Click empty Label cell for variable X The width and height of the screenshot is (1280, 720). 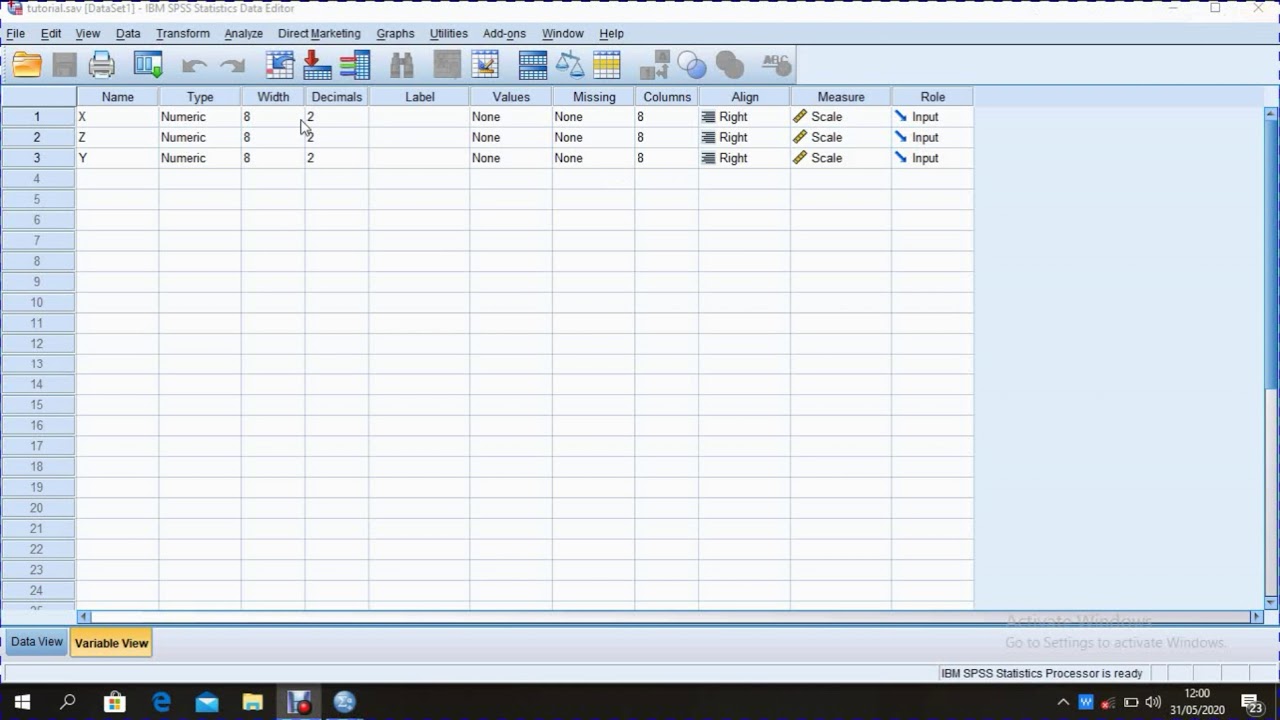coord(419,117)
